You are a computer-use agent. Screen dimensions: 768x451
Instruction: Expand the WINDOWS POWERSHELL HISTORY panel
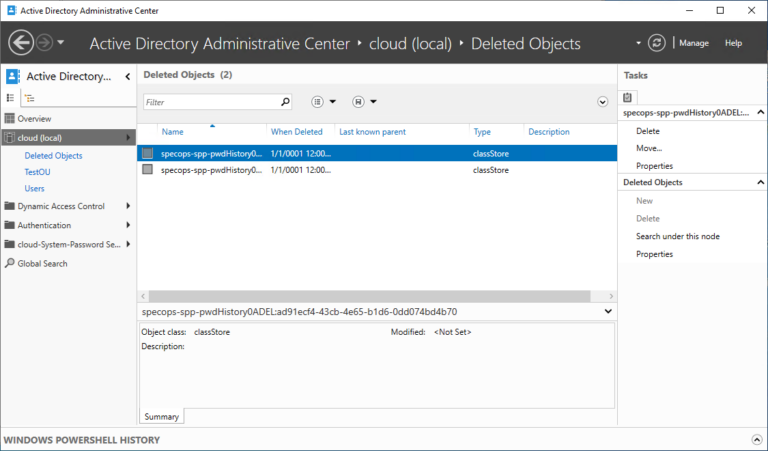pyautogui.click(x=755, y=440)
